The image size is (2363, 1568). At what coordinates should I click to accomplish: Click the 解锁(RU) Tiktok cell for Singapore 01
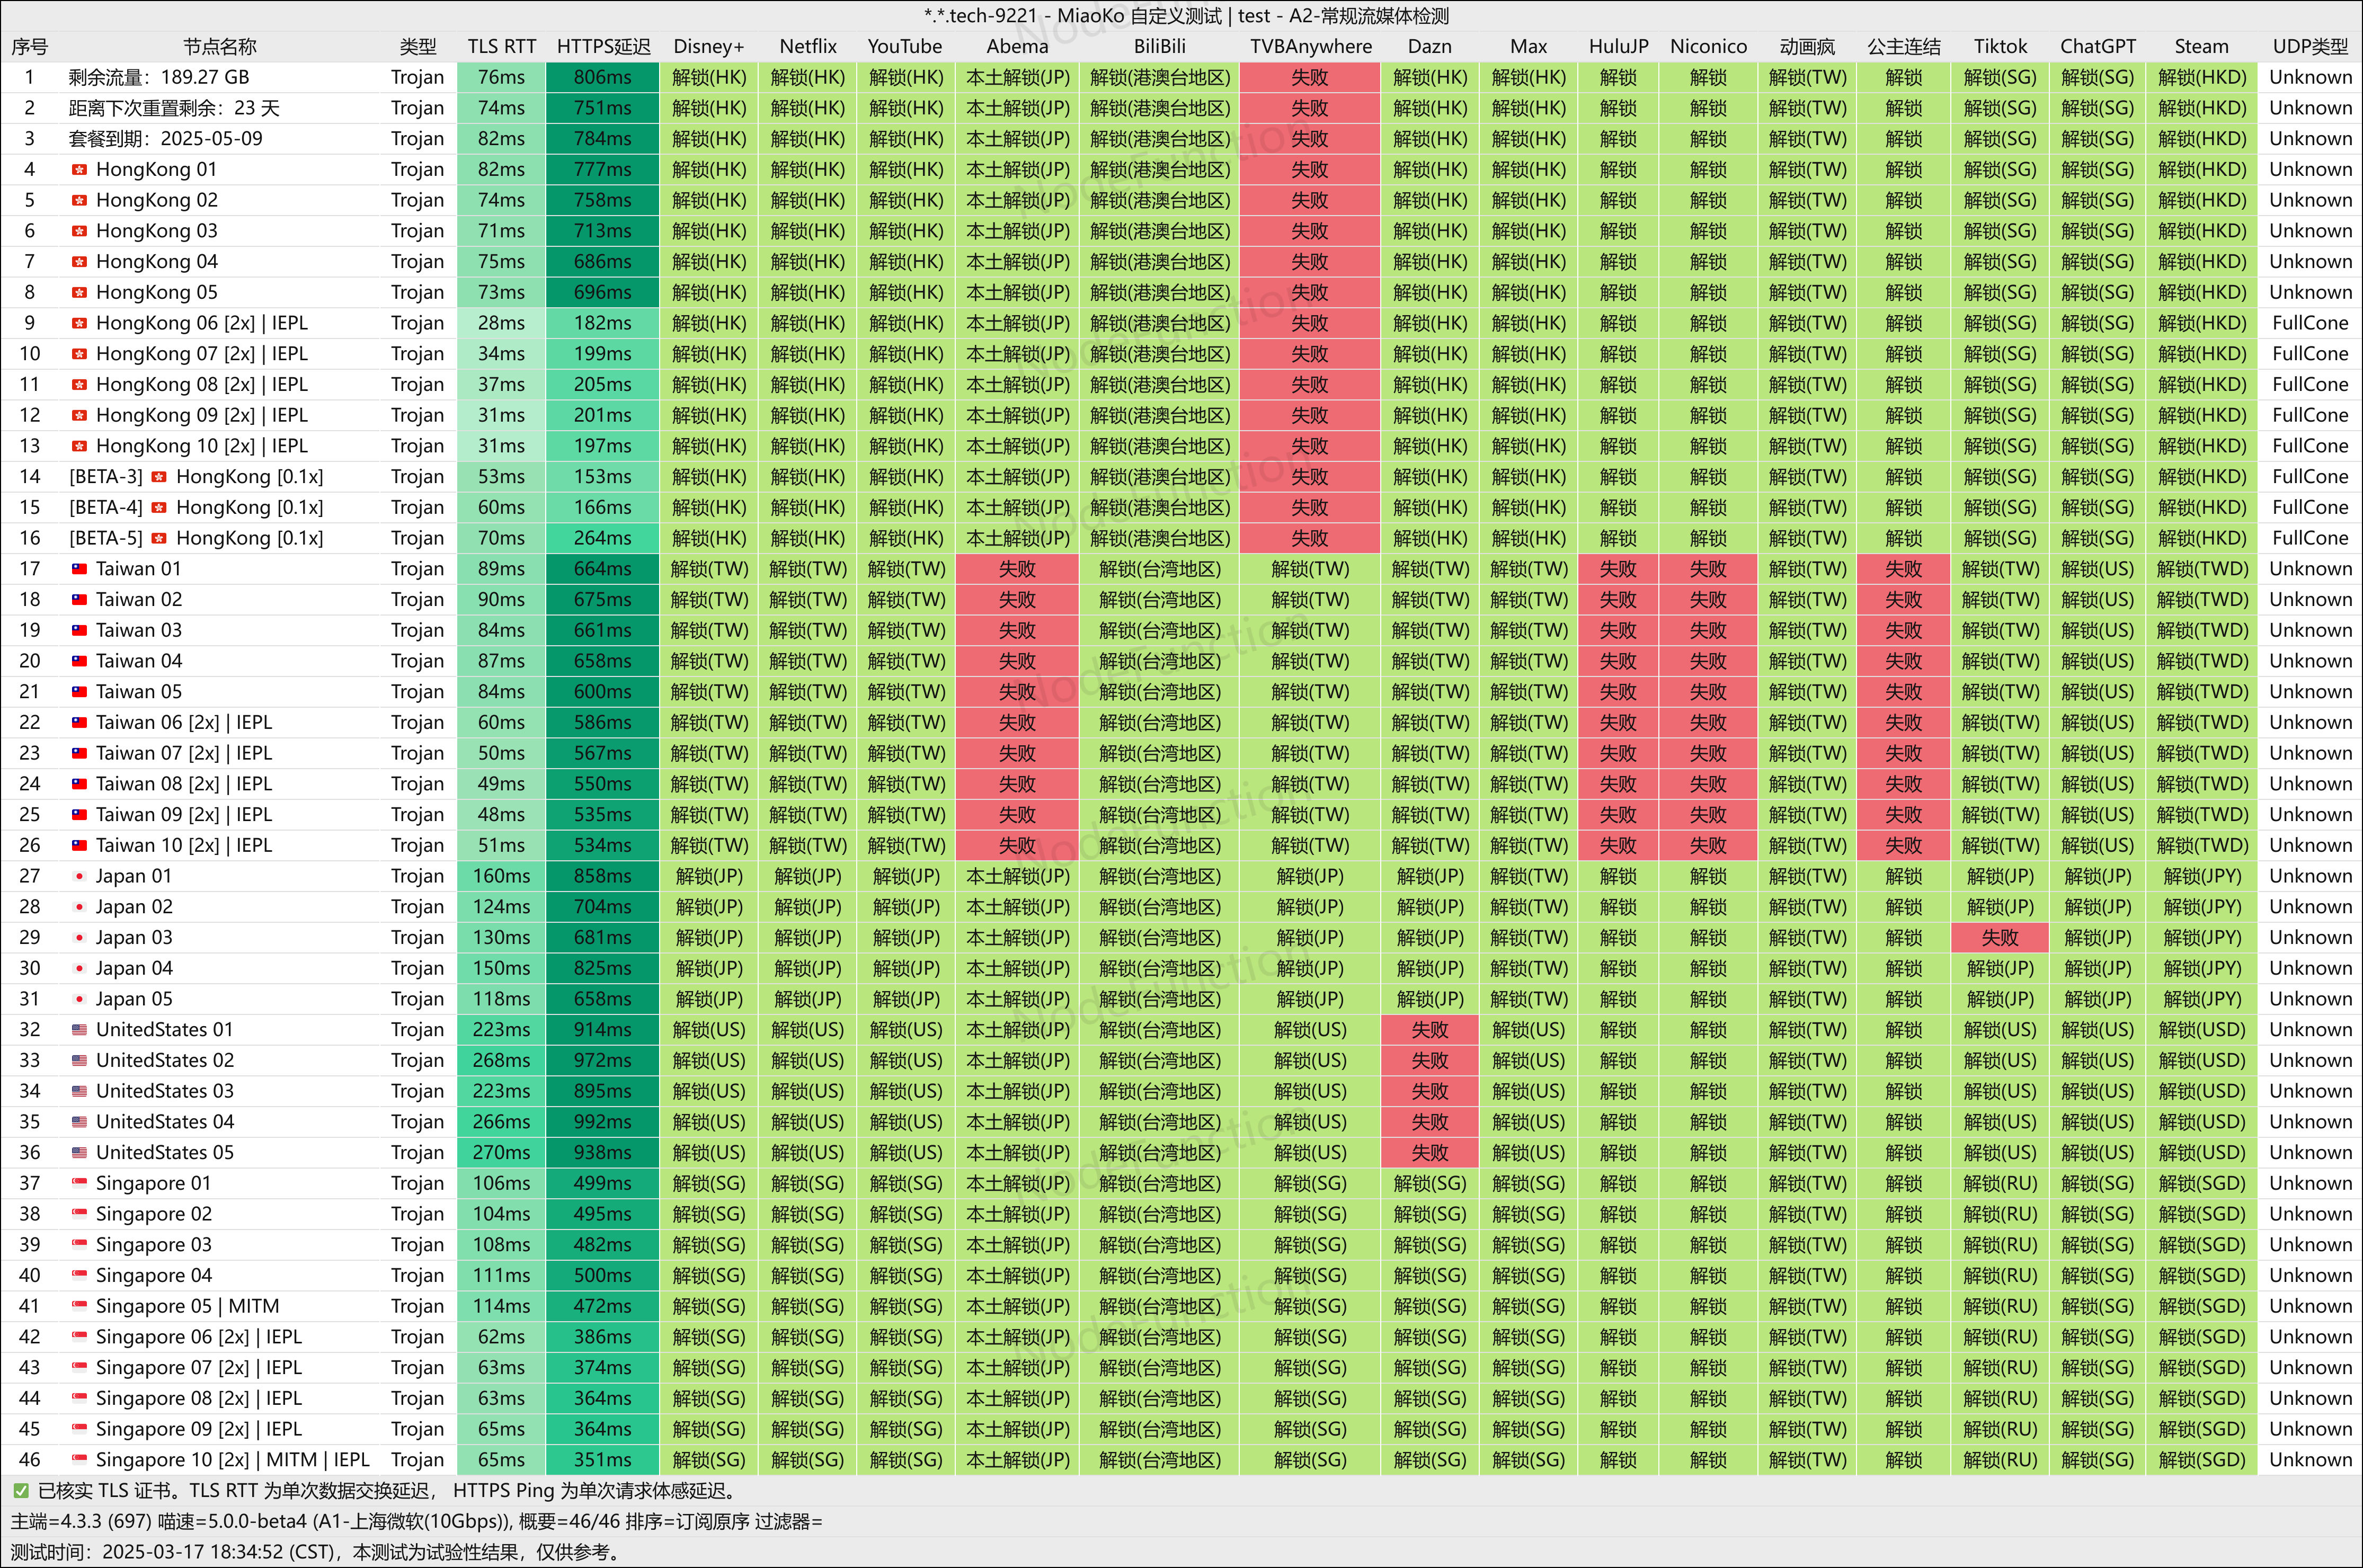tap(2000, 1183)
